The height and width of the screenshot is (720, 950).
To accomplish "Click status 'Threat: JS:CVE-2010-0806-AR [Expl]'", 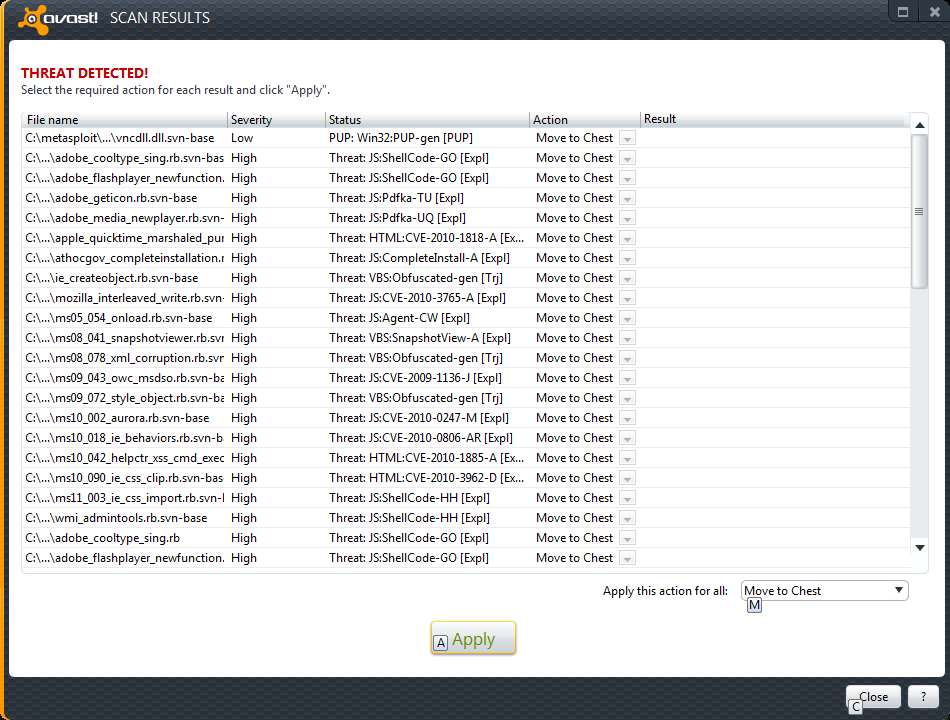I will pyautogui.click(x=420, y=438).
